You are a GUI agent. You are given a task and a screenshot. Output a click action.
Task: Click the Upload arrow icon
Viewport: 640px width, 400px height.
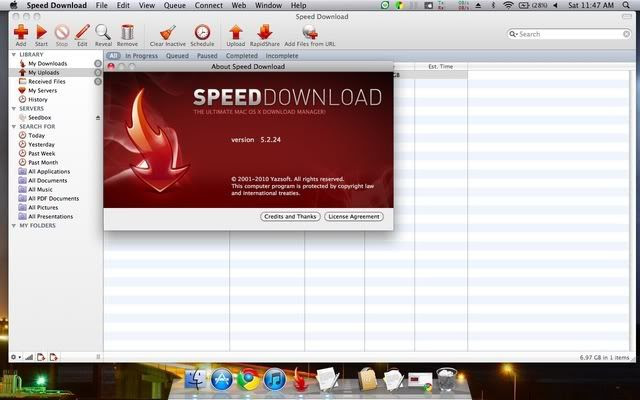pyautogui.click(x=236, y=32)
